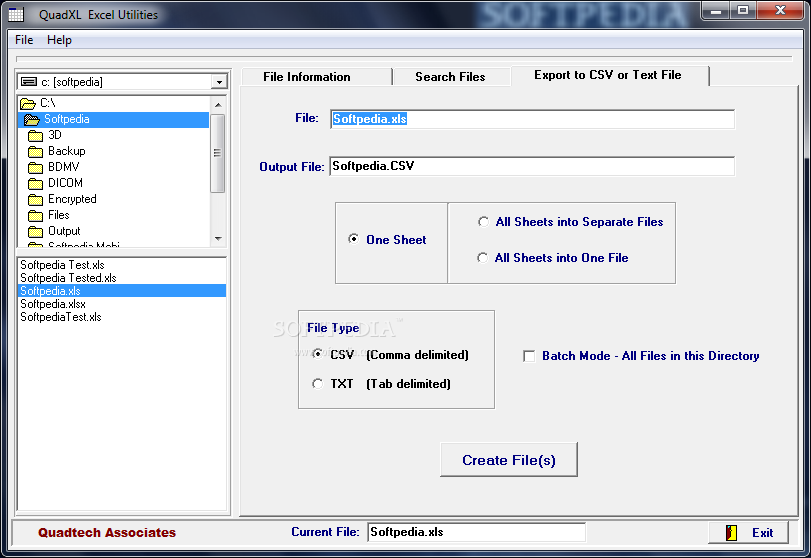Open the Help menu
Viewport: 811px width, 558px height.
pyautogui.click(x=59, y=40)
